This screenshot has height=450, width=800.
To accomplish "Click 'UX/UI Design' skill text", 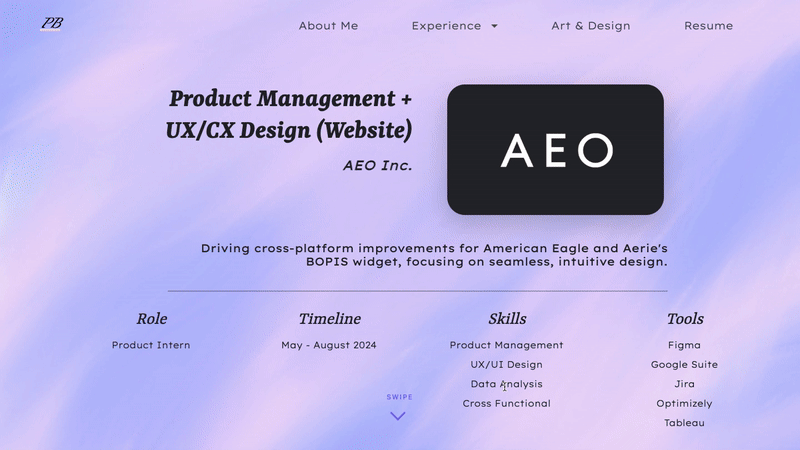I will point(506,365).
